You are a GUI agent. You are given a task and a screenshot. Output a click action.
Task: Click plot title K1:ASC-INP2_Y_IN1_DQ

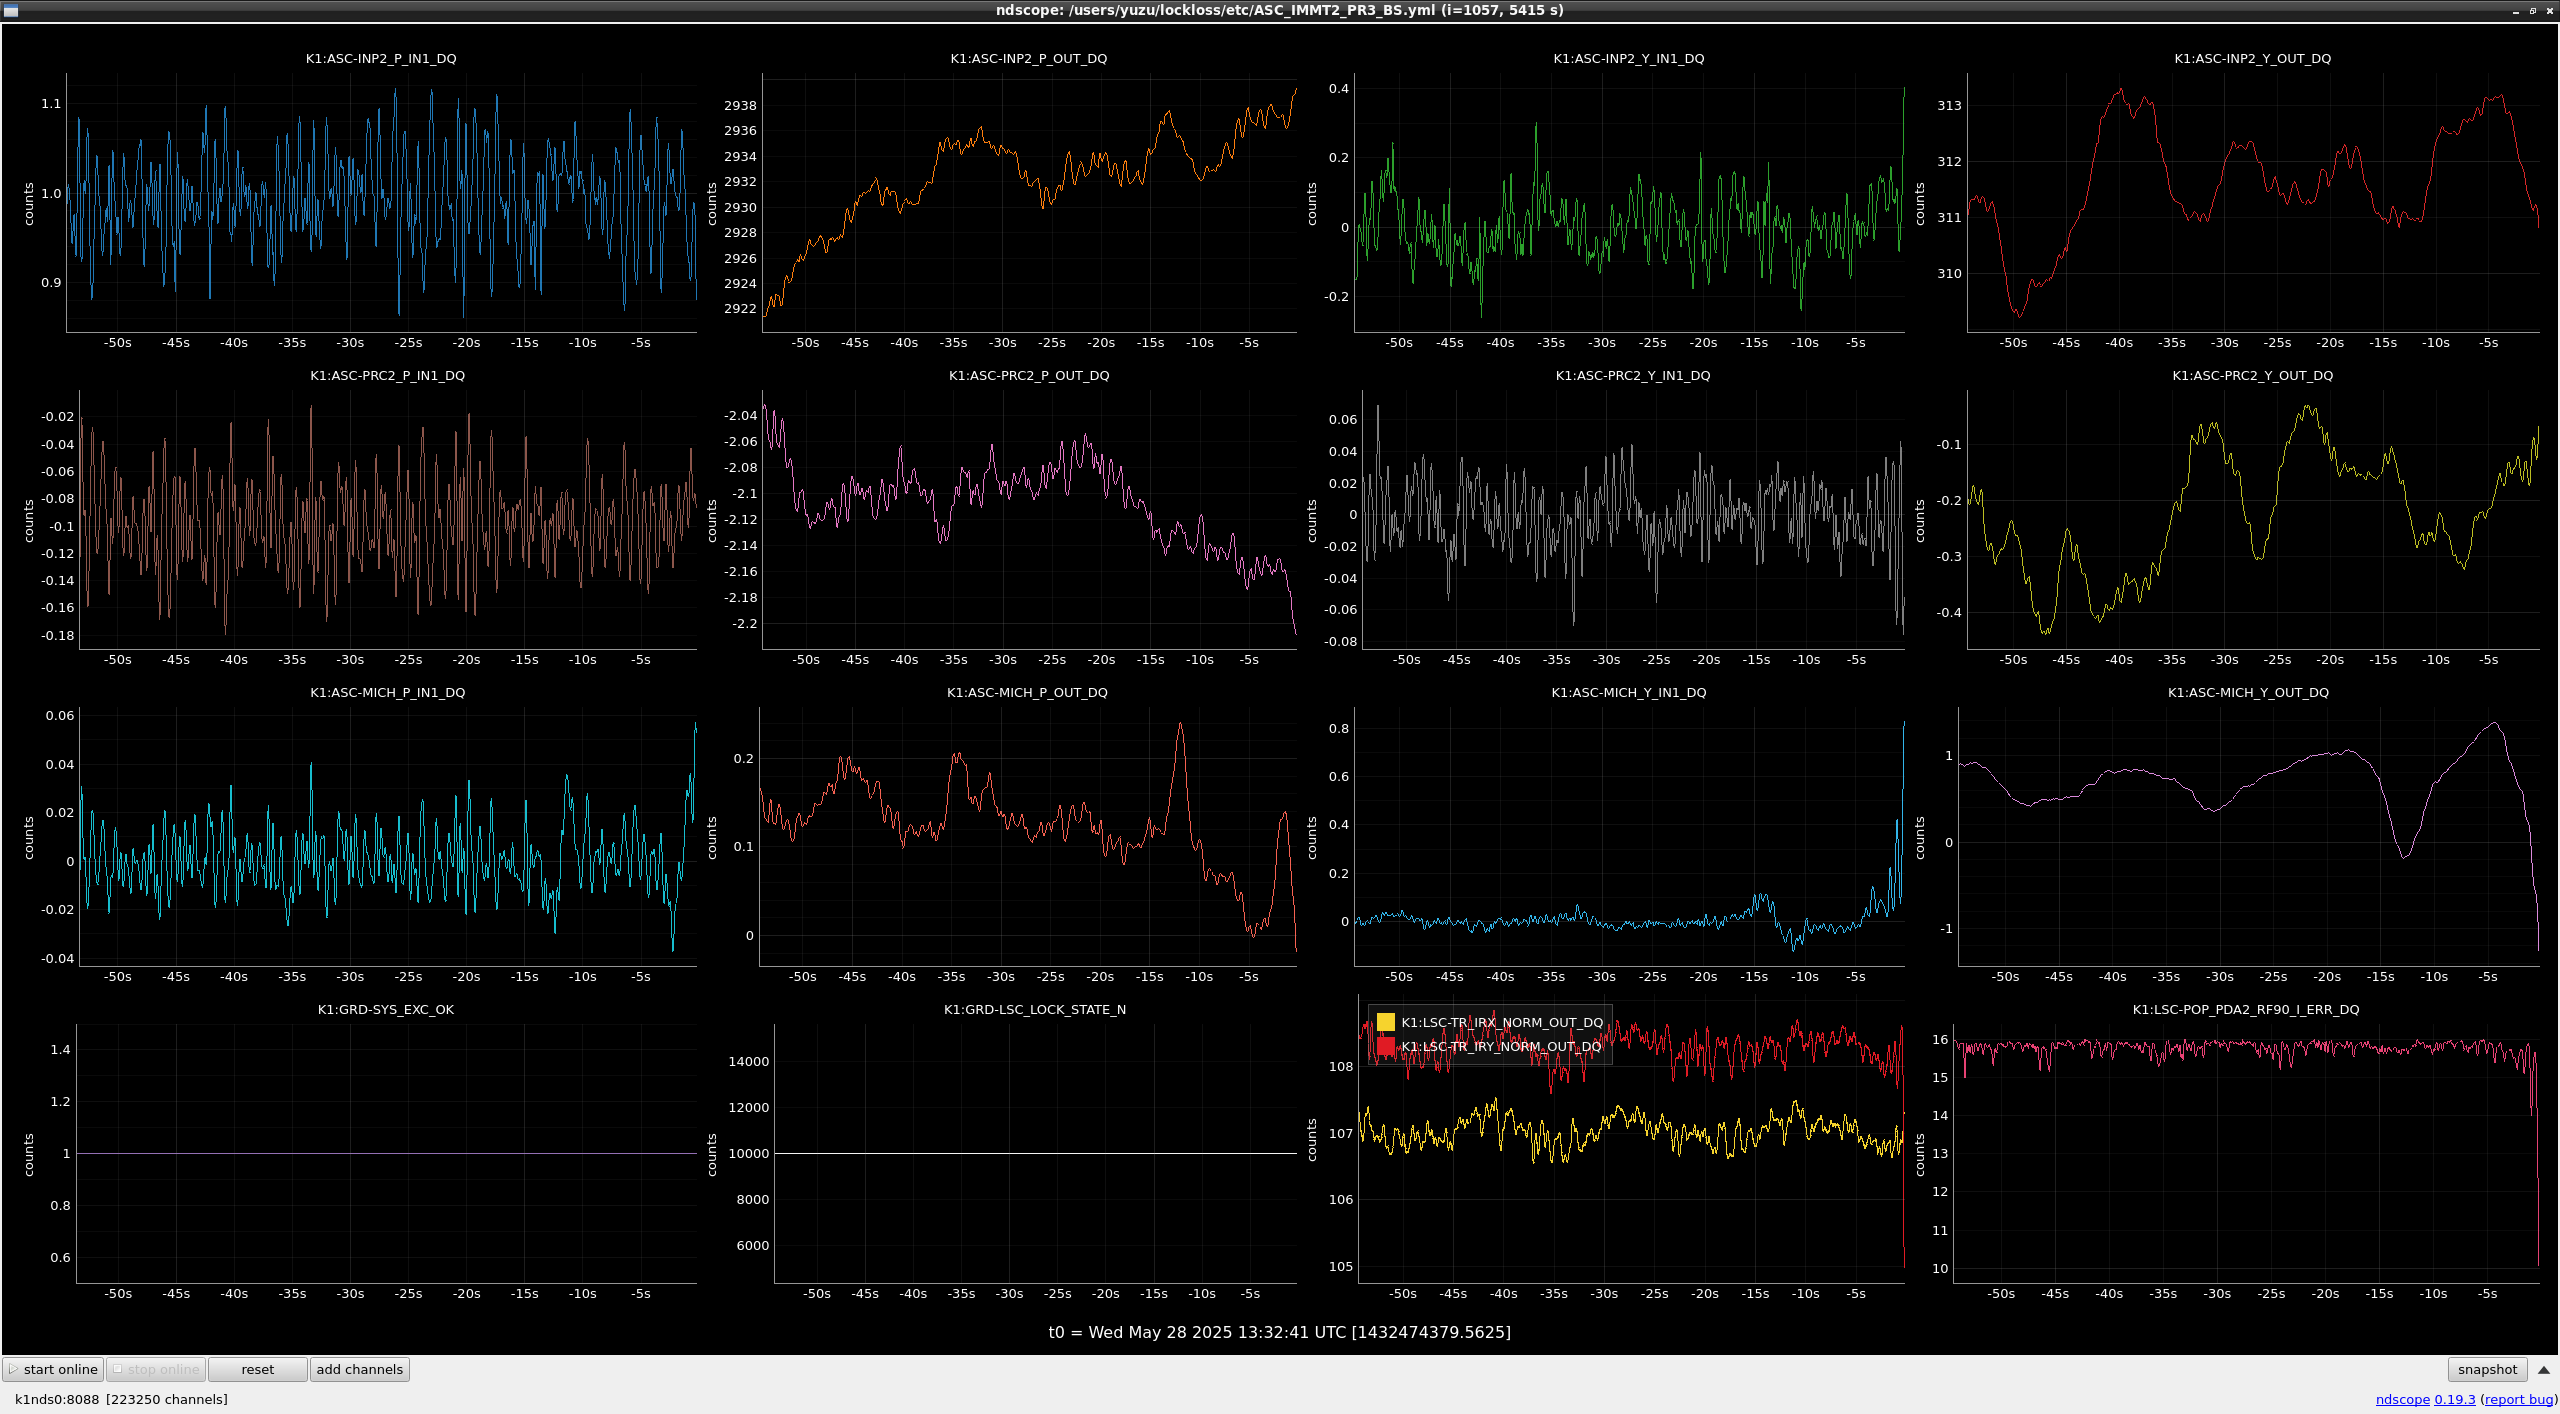pos(1629,58)
